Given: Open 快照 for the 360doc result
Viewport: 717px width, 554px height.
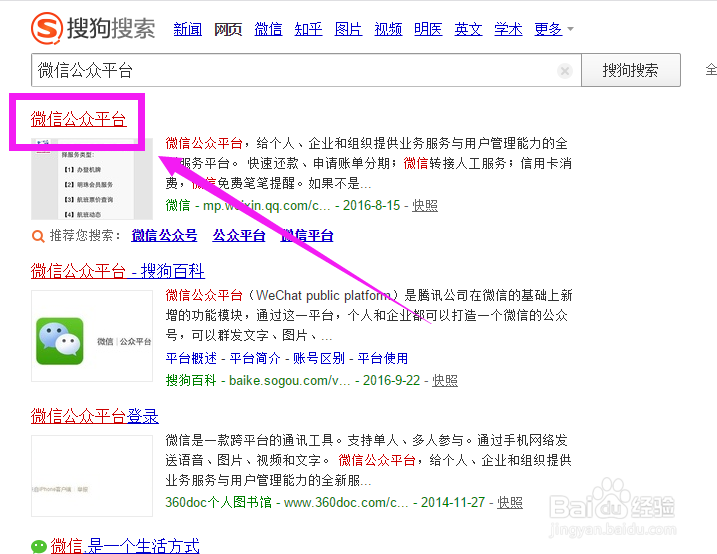Looking at the screenshot, I should pos(510,503).
